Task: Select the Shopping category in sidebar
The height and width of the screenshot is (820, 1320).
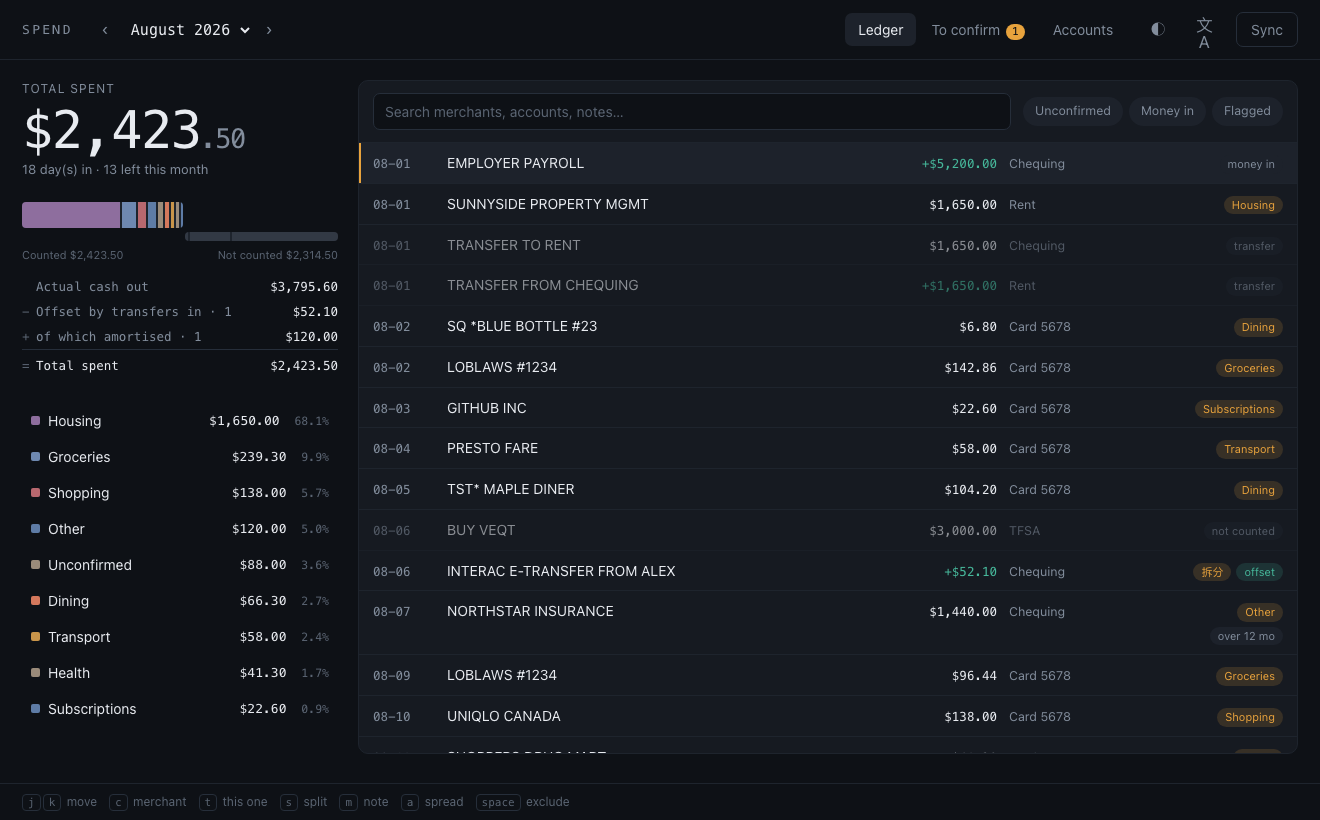Action: coord(180,493)
